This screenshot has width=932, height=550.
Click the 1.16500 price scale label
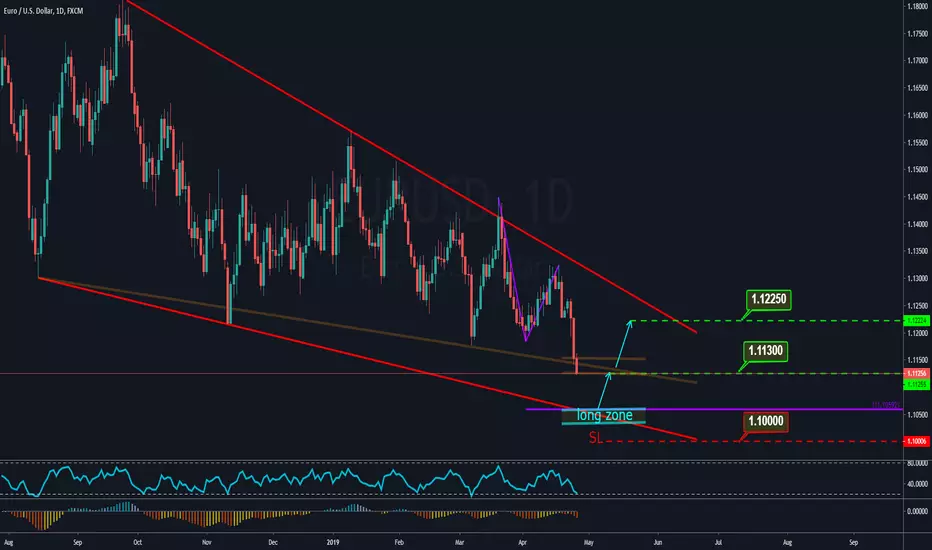pyautogui.click(x=917, y=88)
